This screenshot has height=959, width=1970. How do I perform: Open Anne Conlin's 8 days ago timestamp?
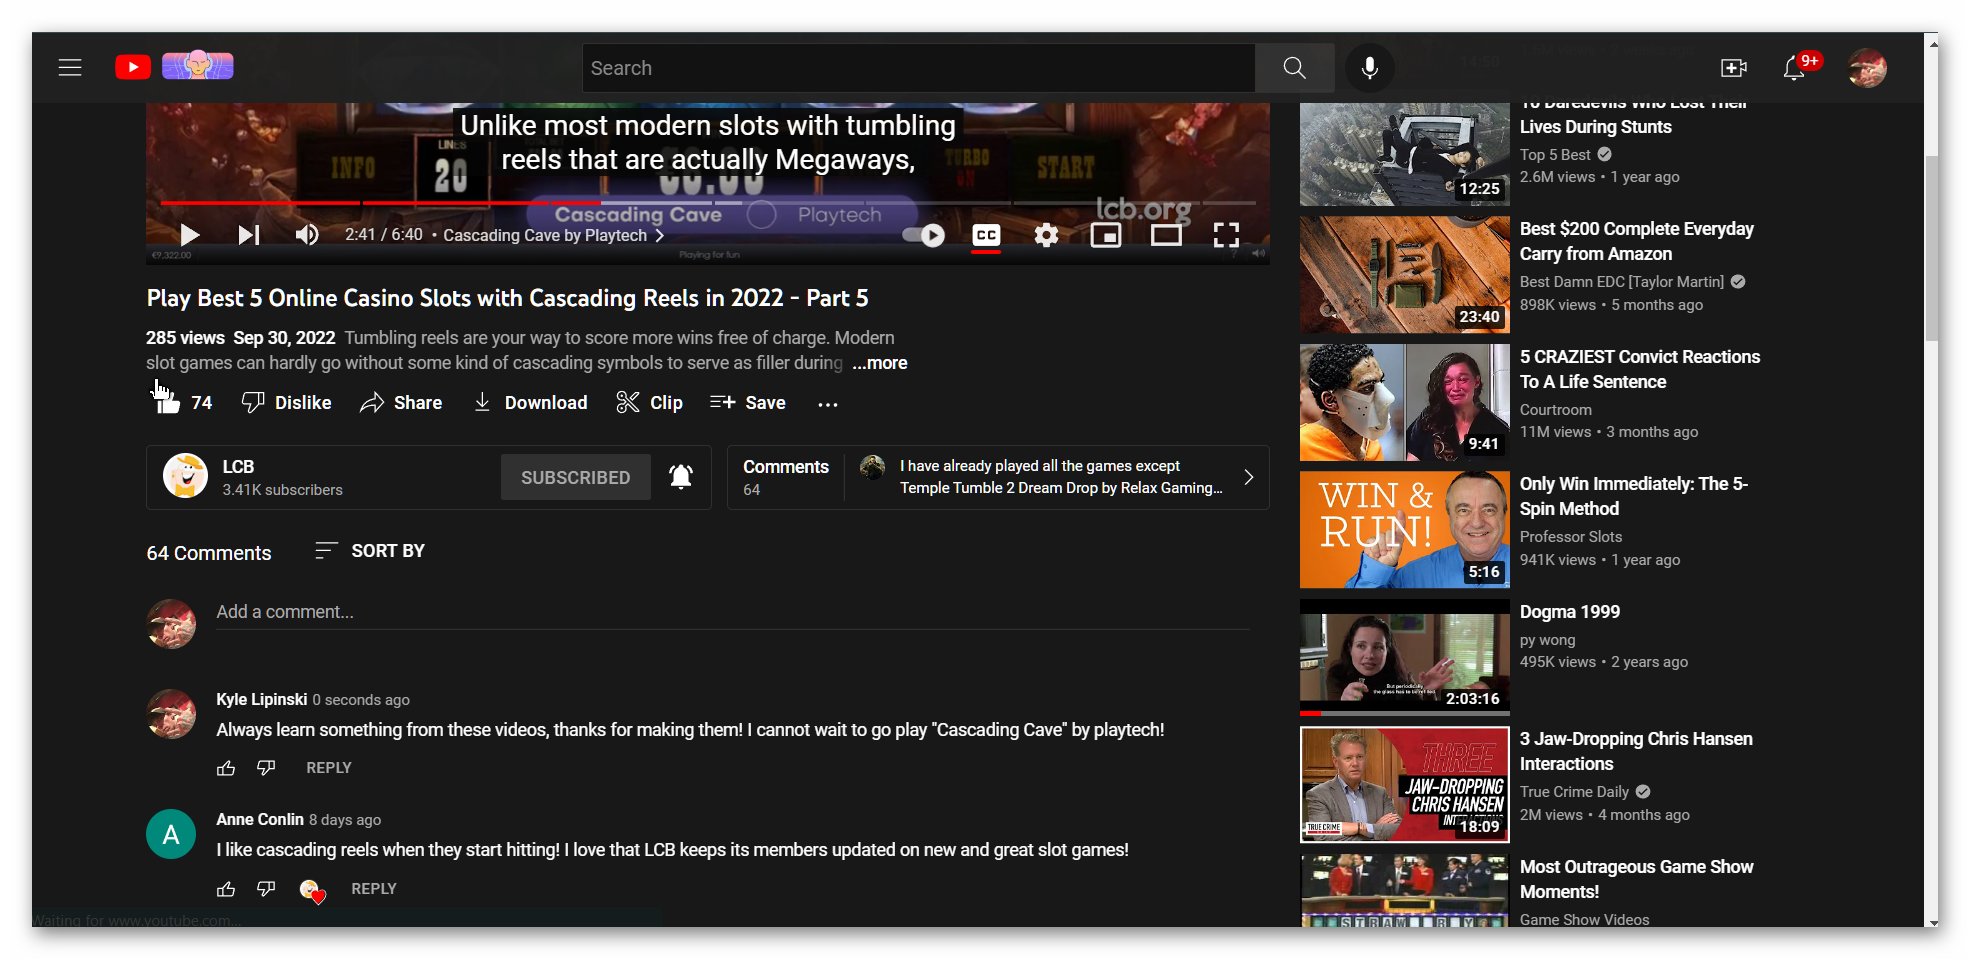pyautogui.click(x=345, y=820)
